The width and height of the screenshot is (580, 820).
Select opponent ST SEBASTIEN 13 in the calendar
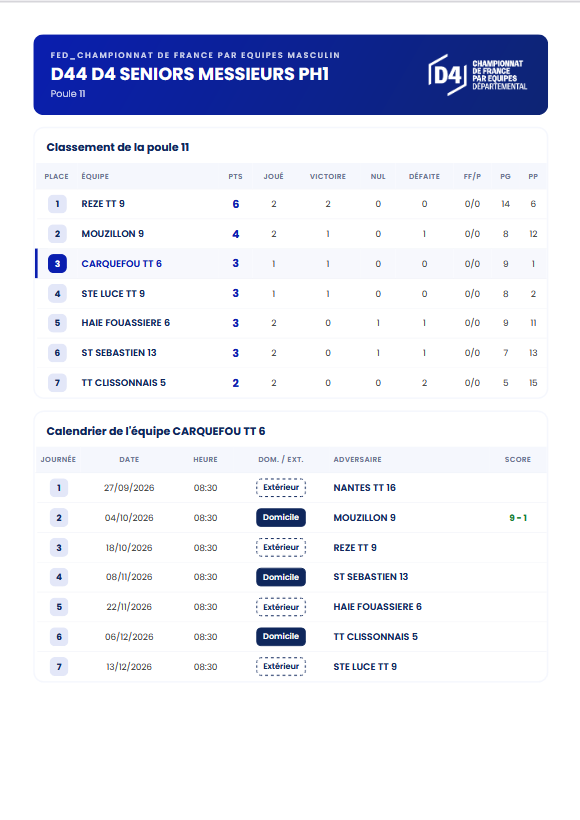(371, 577)
